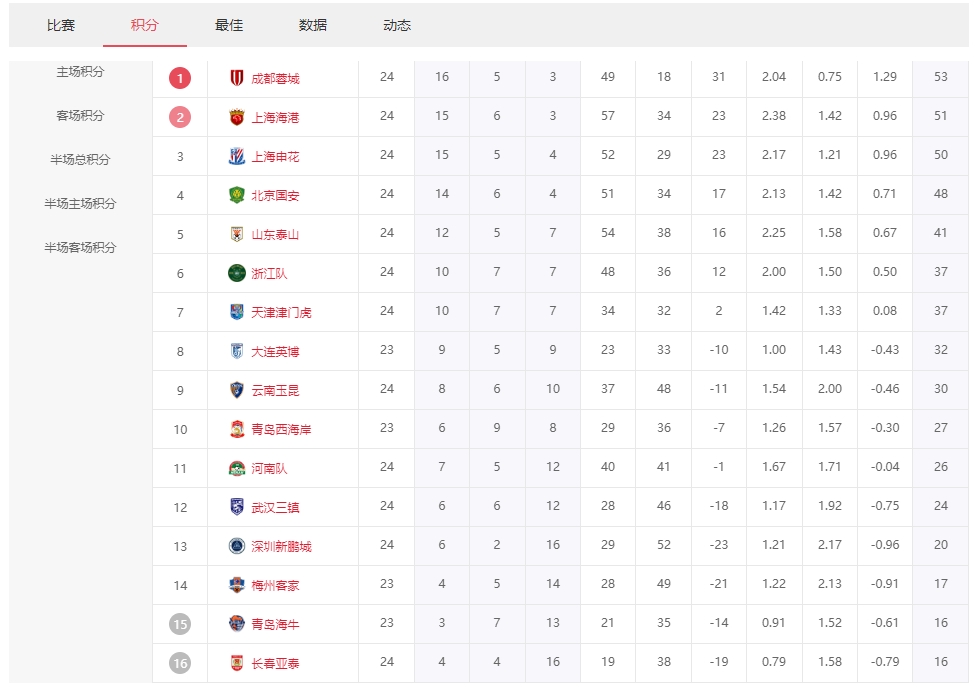This screenshot has height=687, width=975.
Task: Click the Changchun Yatai (长春亚泰) crest icon
Action: tap(237, 663)
